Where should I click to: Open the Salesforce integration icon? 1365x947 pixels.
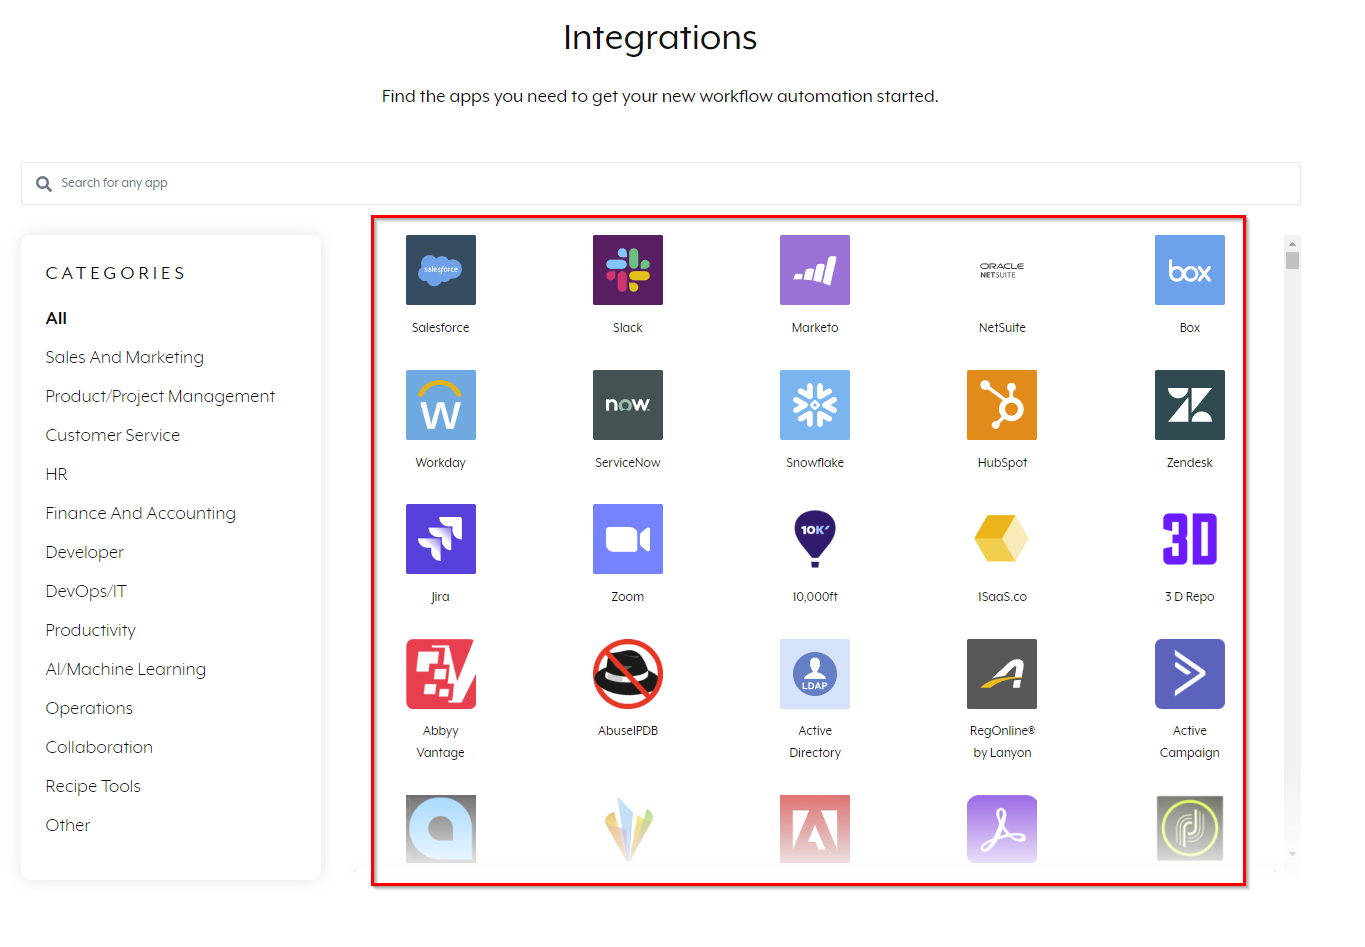(440, 270)
